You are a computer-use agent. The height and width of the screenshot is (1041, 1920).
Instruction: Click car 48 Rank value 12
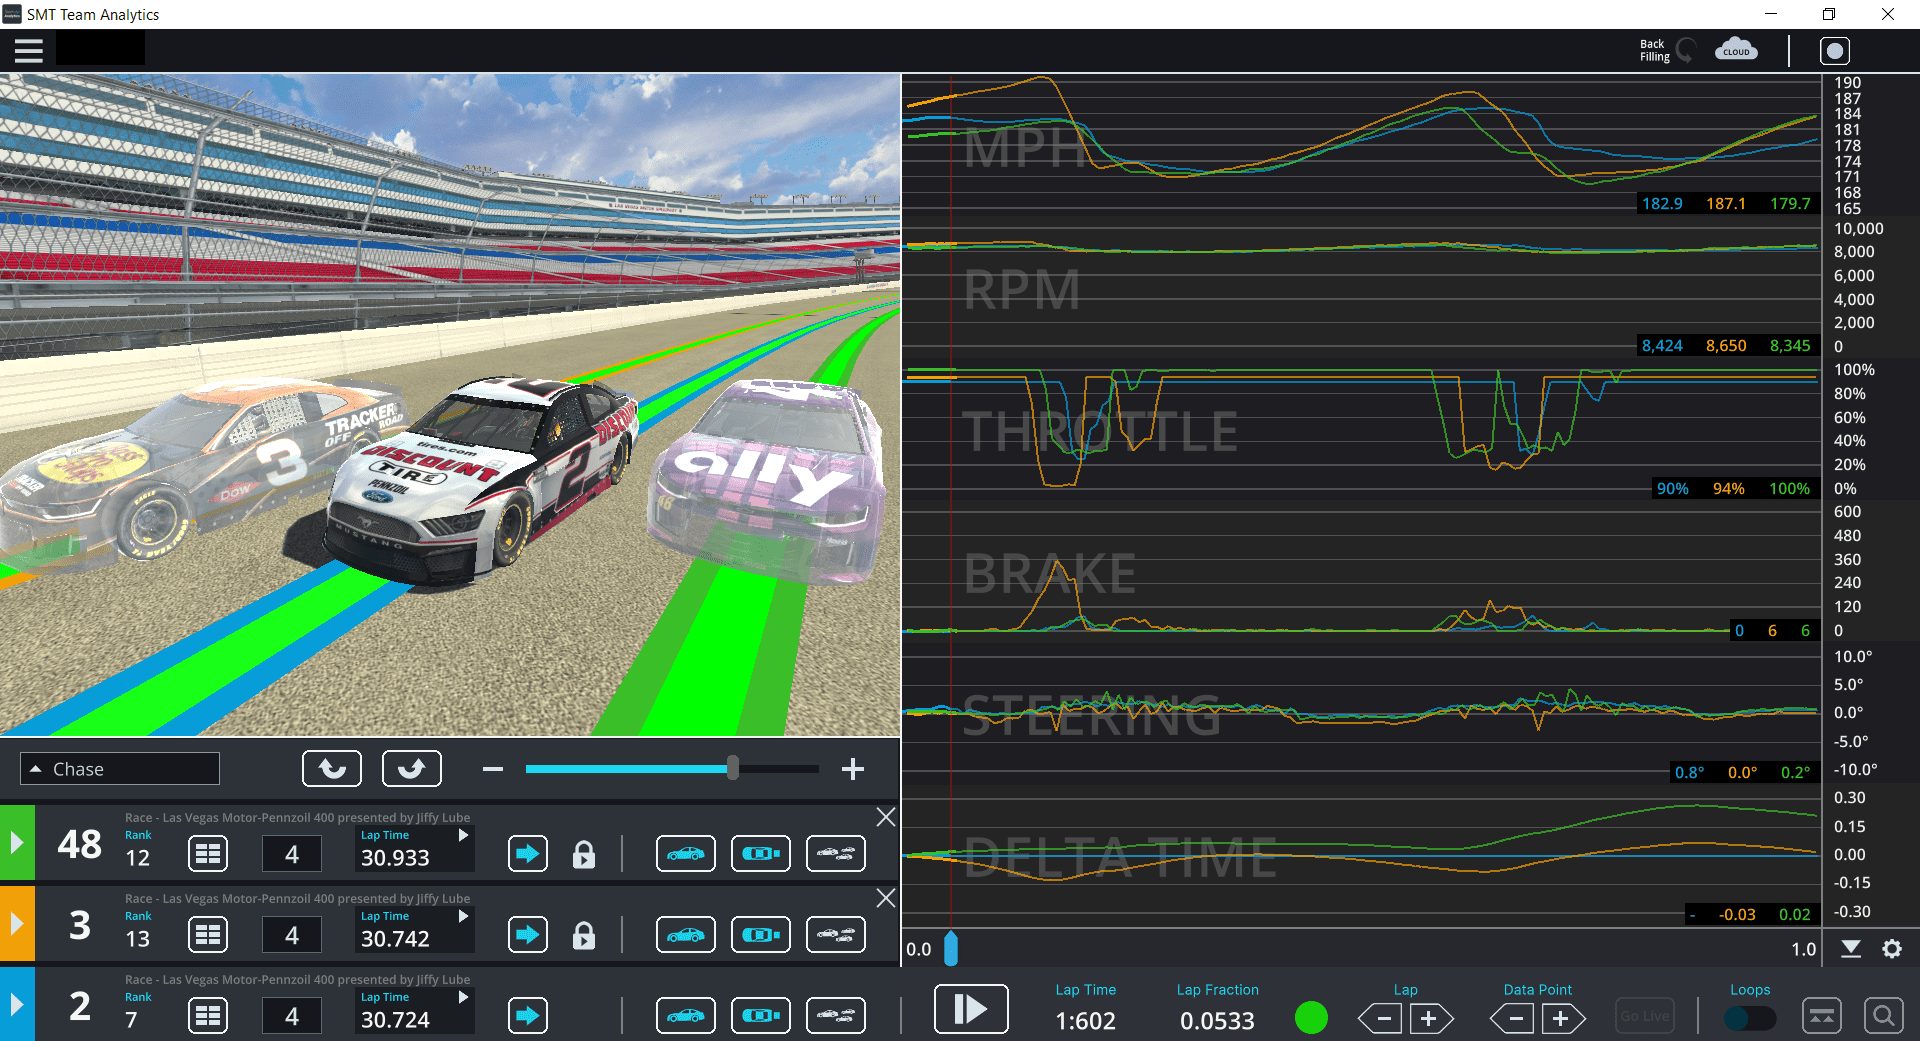tap(138, 858)
